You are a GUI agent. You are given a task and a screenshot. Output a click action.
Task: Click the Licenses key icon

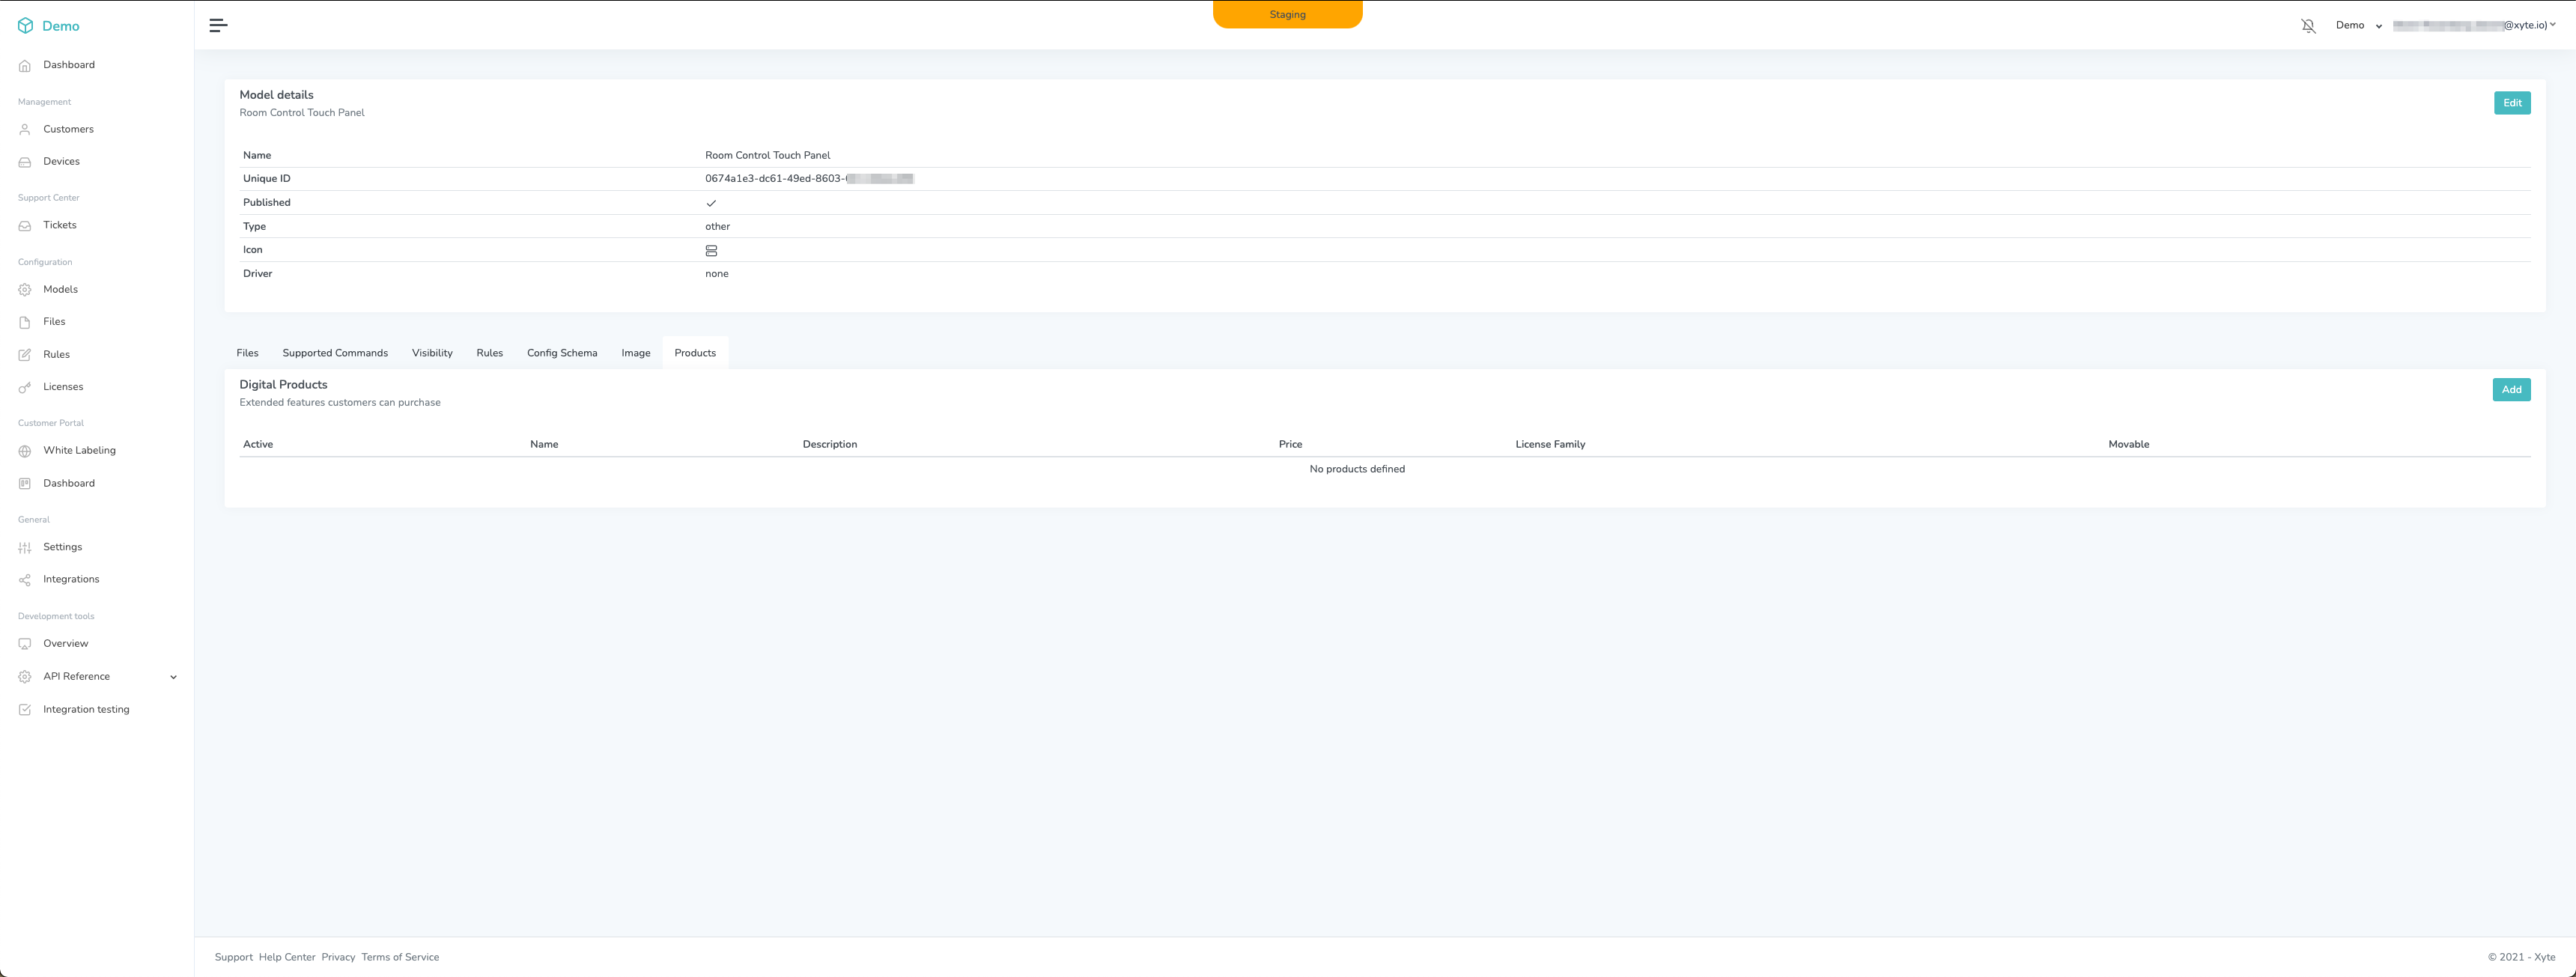point(25,387)
